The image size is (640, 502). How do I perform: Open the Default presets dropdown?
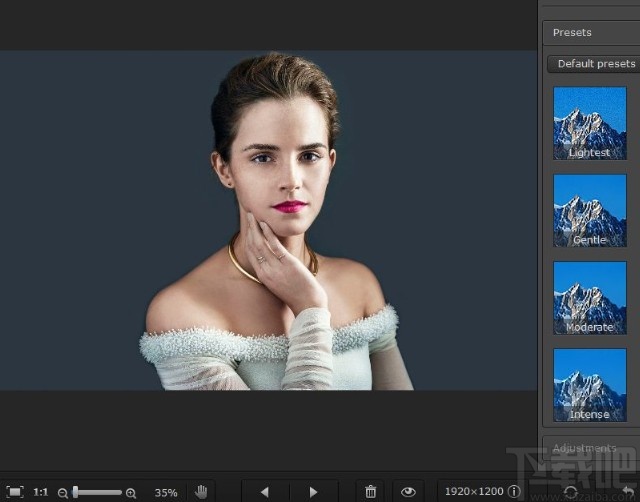595,64
